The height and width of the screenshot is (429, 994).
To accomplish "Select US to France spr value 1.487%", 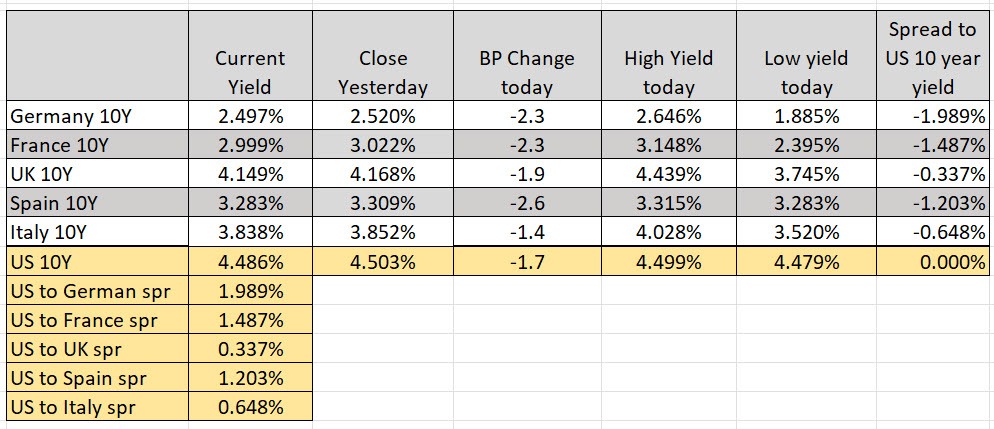I will [x=250, y=320].
